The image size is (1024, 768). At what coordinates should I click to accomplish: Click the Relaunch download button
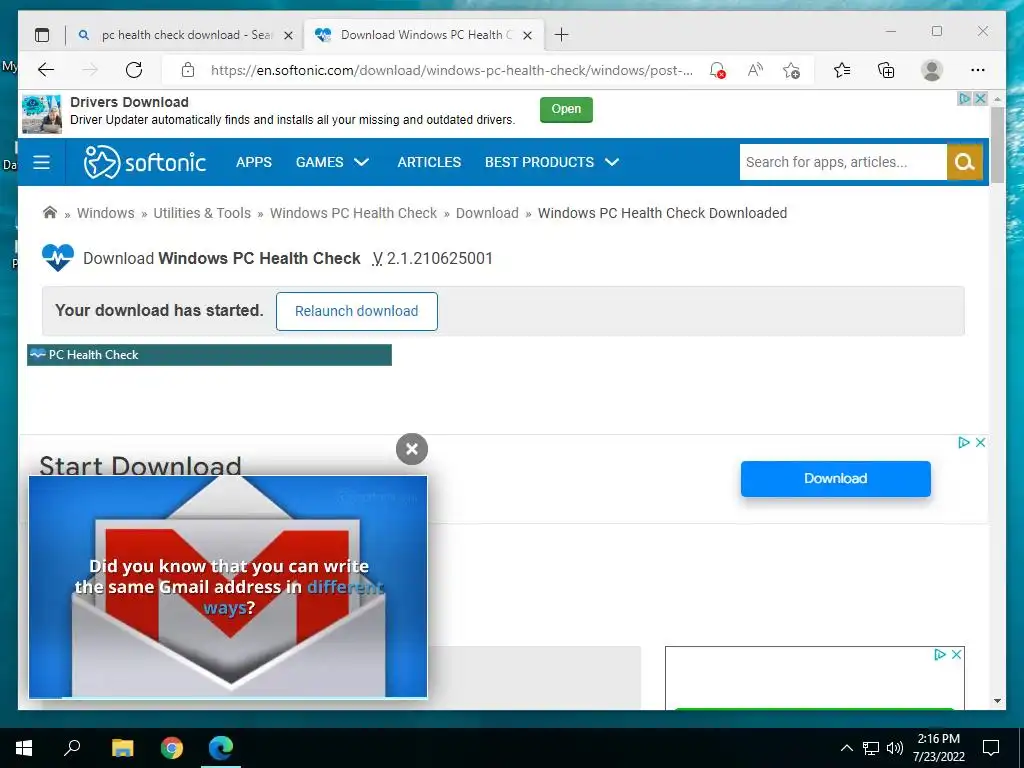357,311
